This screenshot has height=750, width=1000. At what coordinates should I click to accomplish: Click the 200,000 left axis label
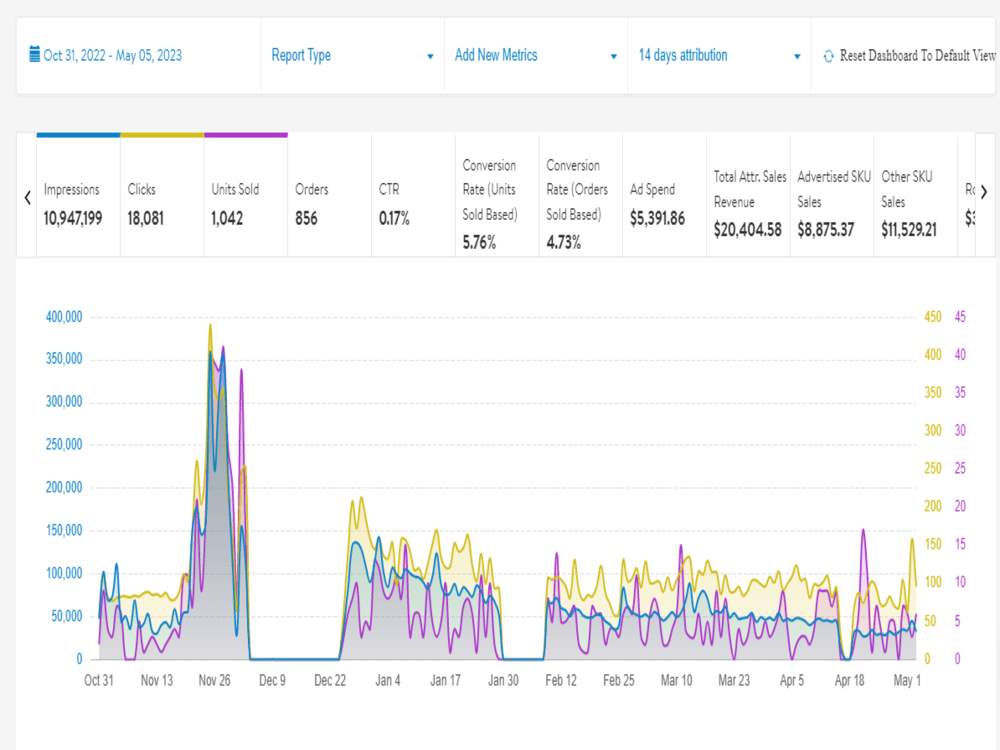pos(64,487)
